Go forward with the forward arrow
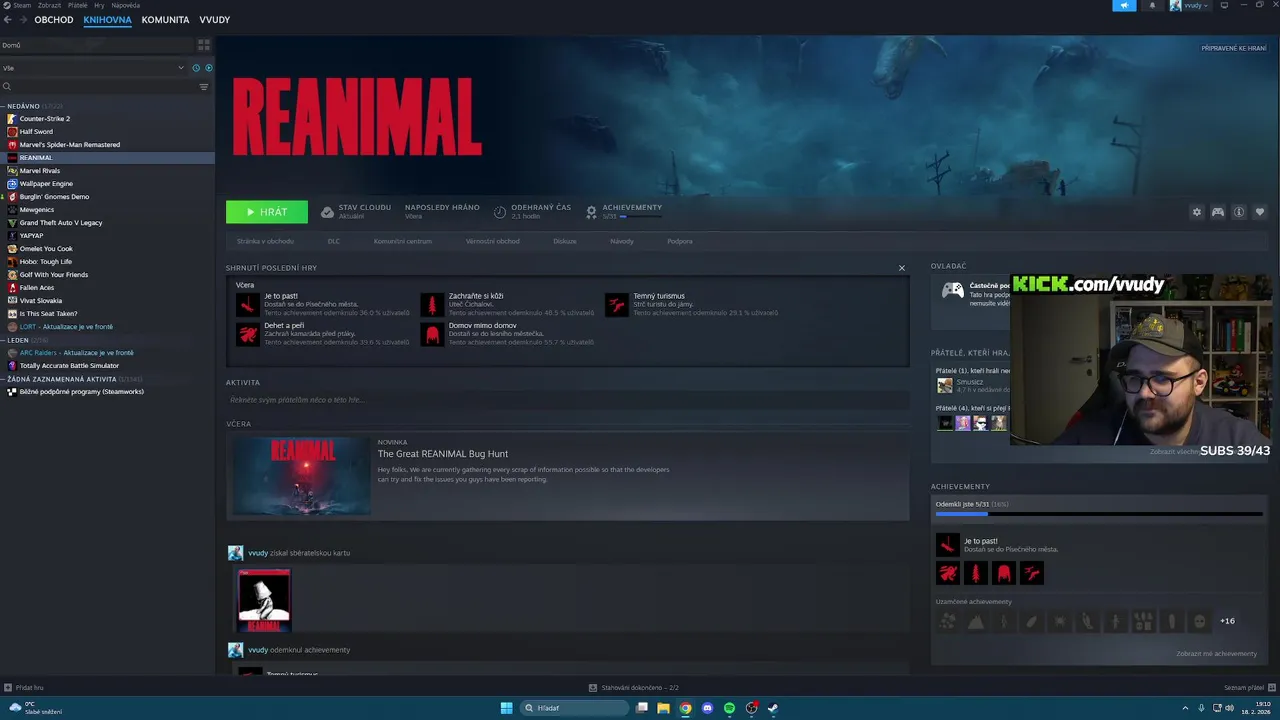Image resolution: width=1280 pixels, height=720 pixels. click(22, 20)
